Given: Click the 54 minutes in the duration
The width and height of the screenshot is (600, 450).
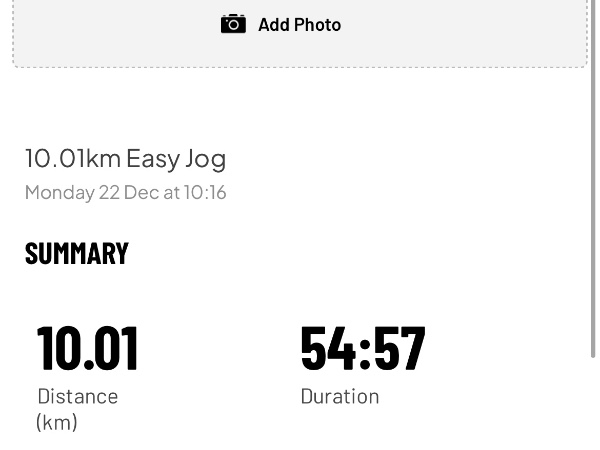Looking at the screenshot, I should point(328,347).
